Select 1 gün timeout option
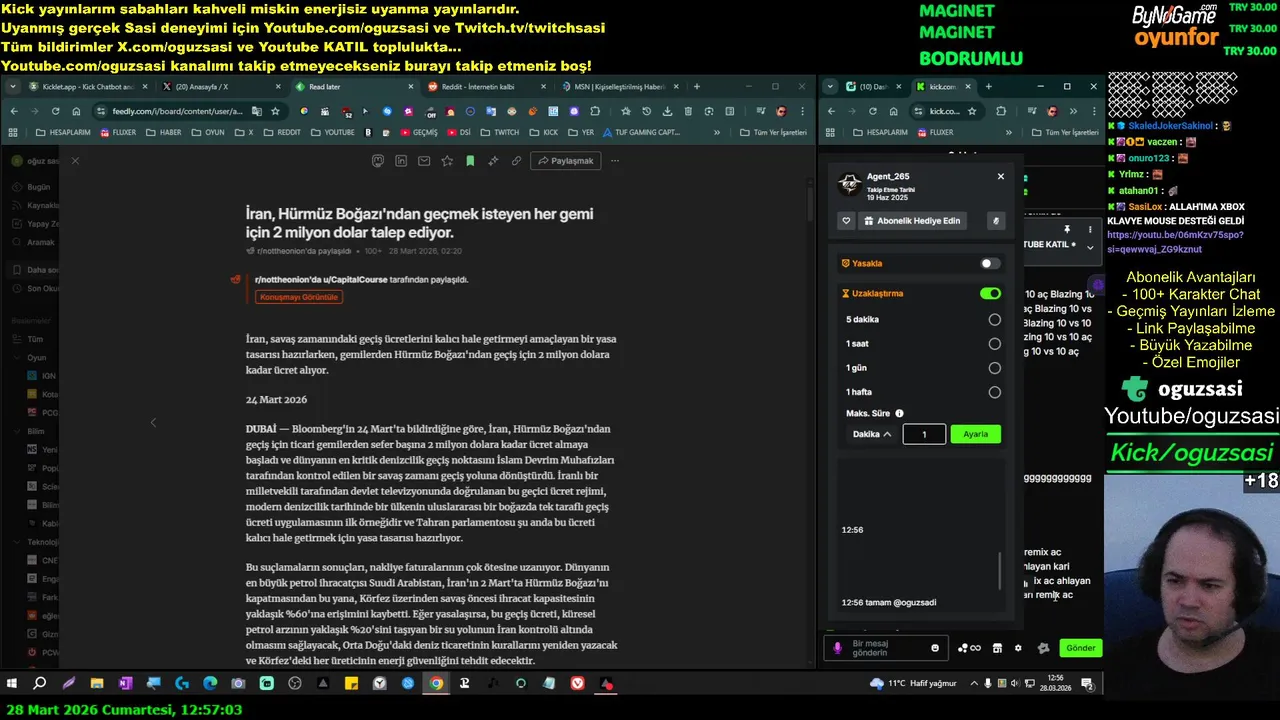The image size is (1280, 720). pos(994,368)
